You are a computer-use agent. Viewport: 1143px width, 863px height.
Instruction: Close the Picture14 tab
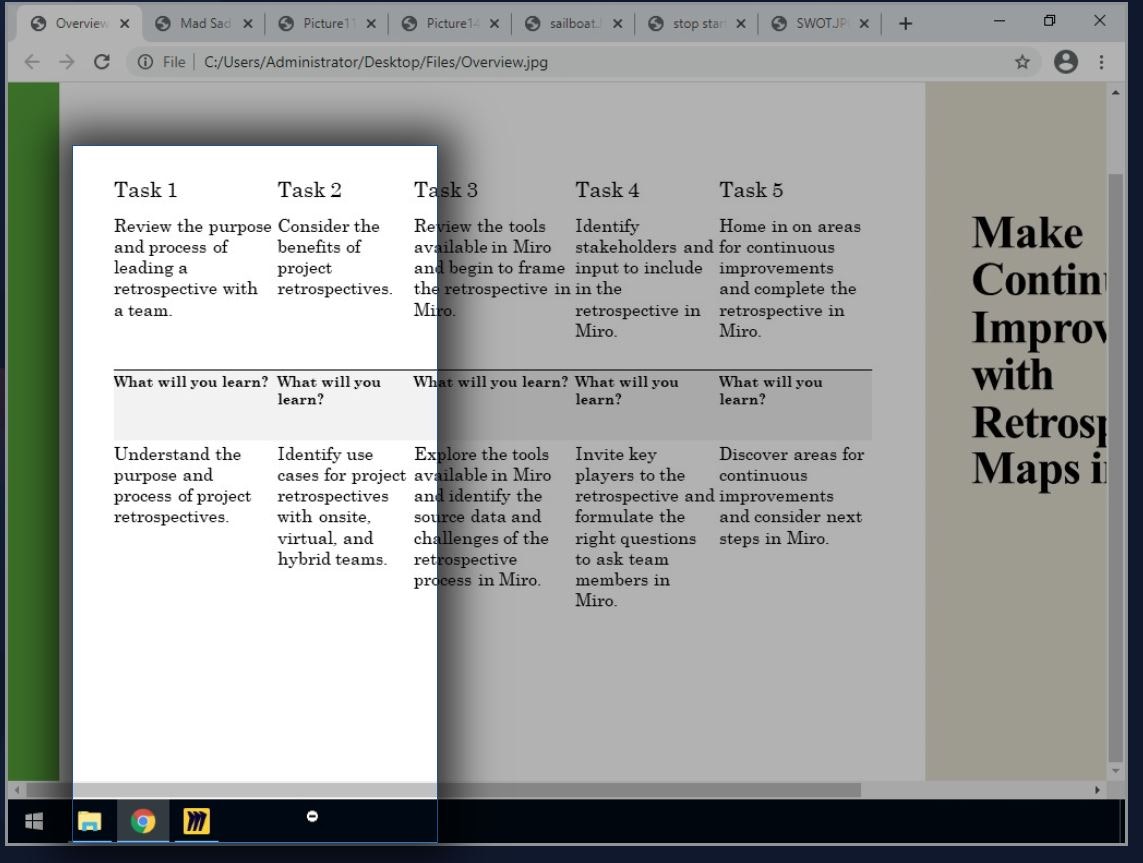click(x=494, y=23)
